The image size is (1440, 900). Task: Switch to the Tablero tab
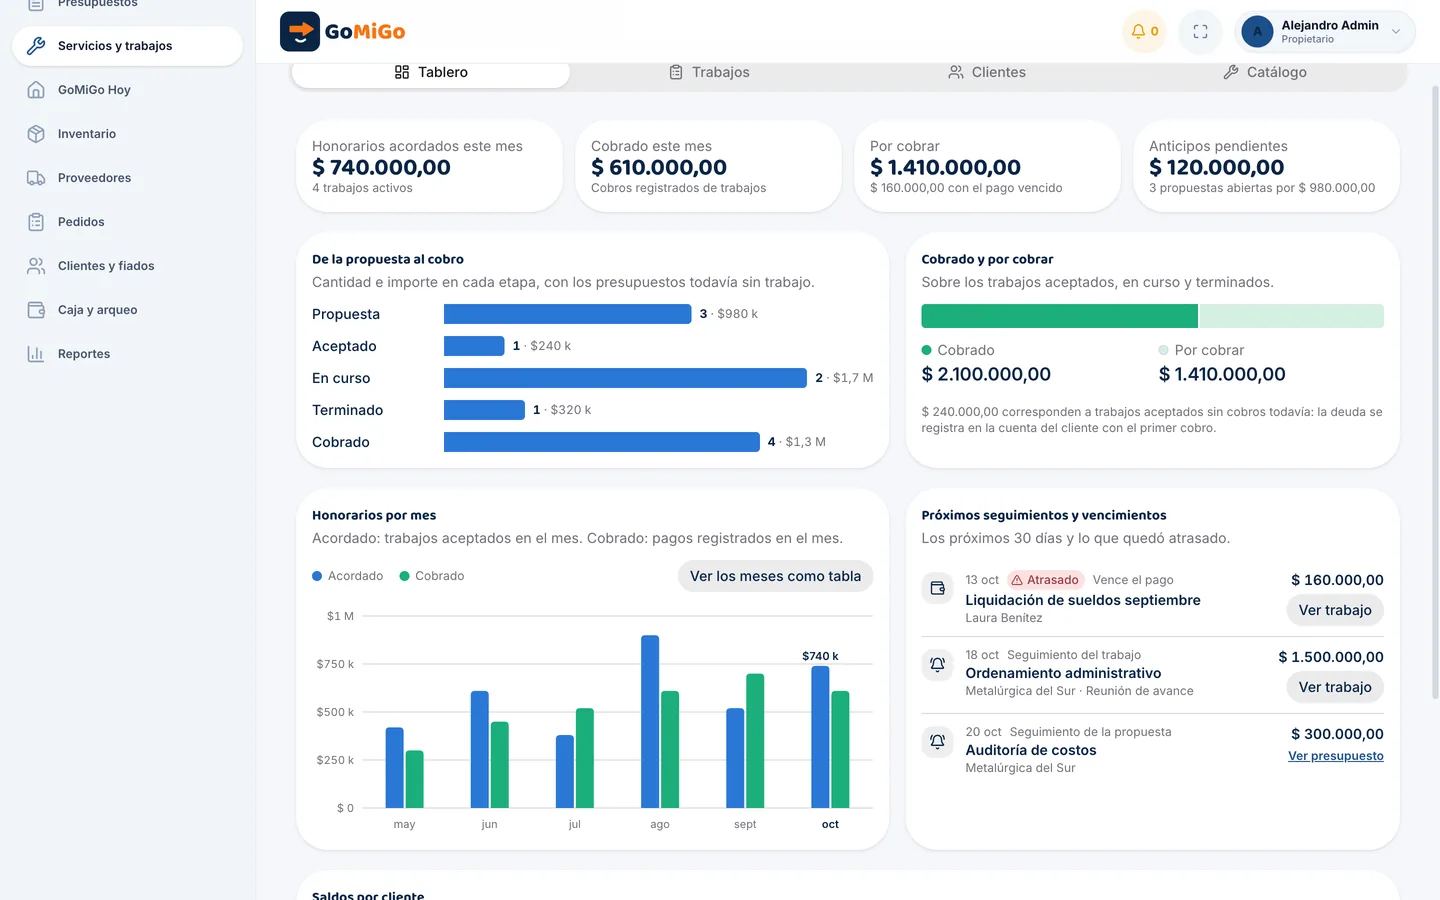tap(431, 72)
